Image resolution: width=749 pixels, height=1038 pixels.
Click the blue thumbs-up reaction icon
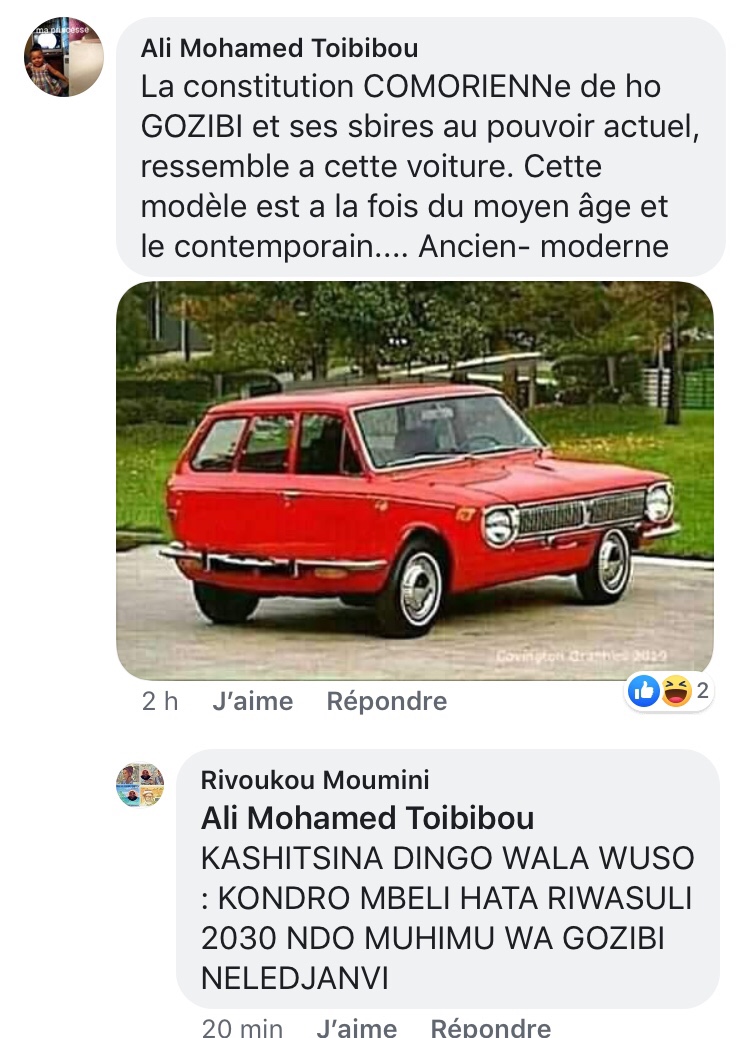coord(644,691)
